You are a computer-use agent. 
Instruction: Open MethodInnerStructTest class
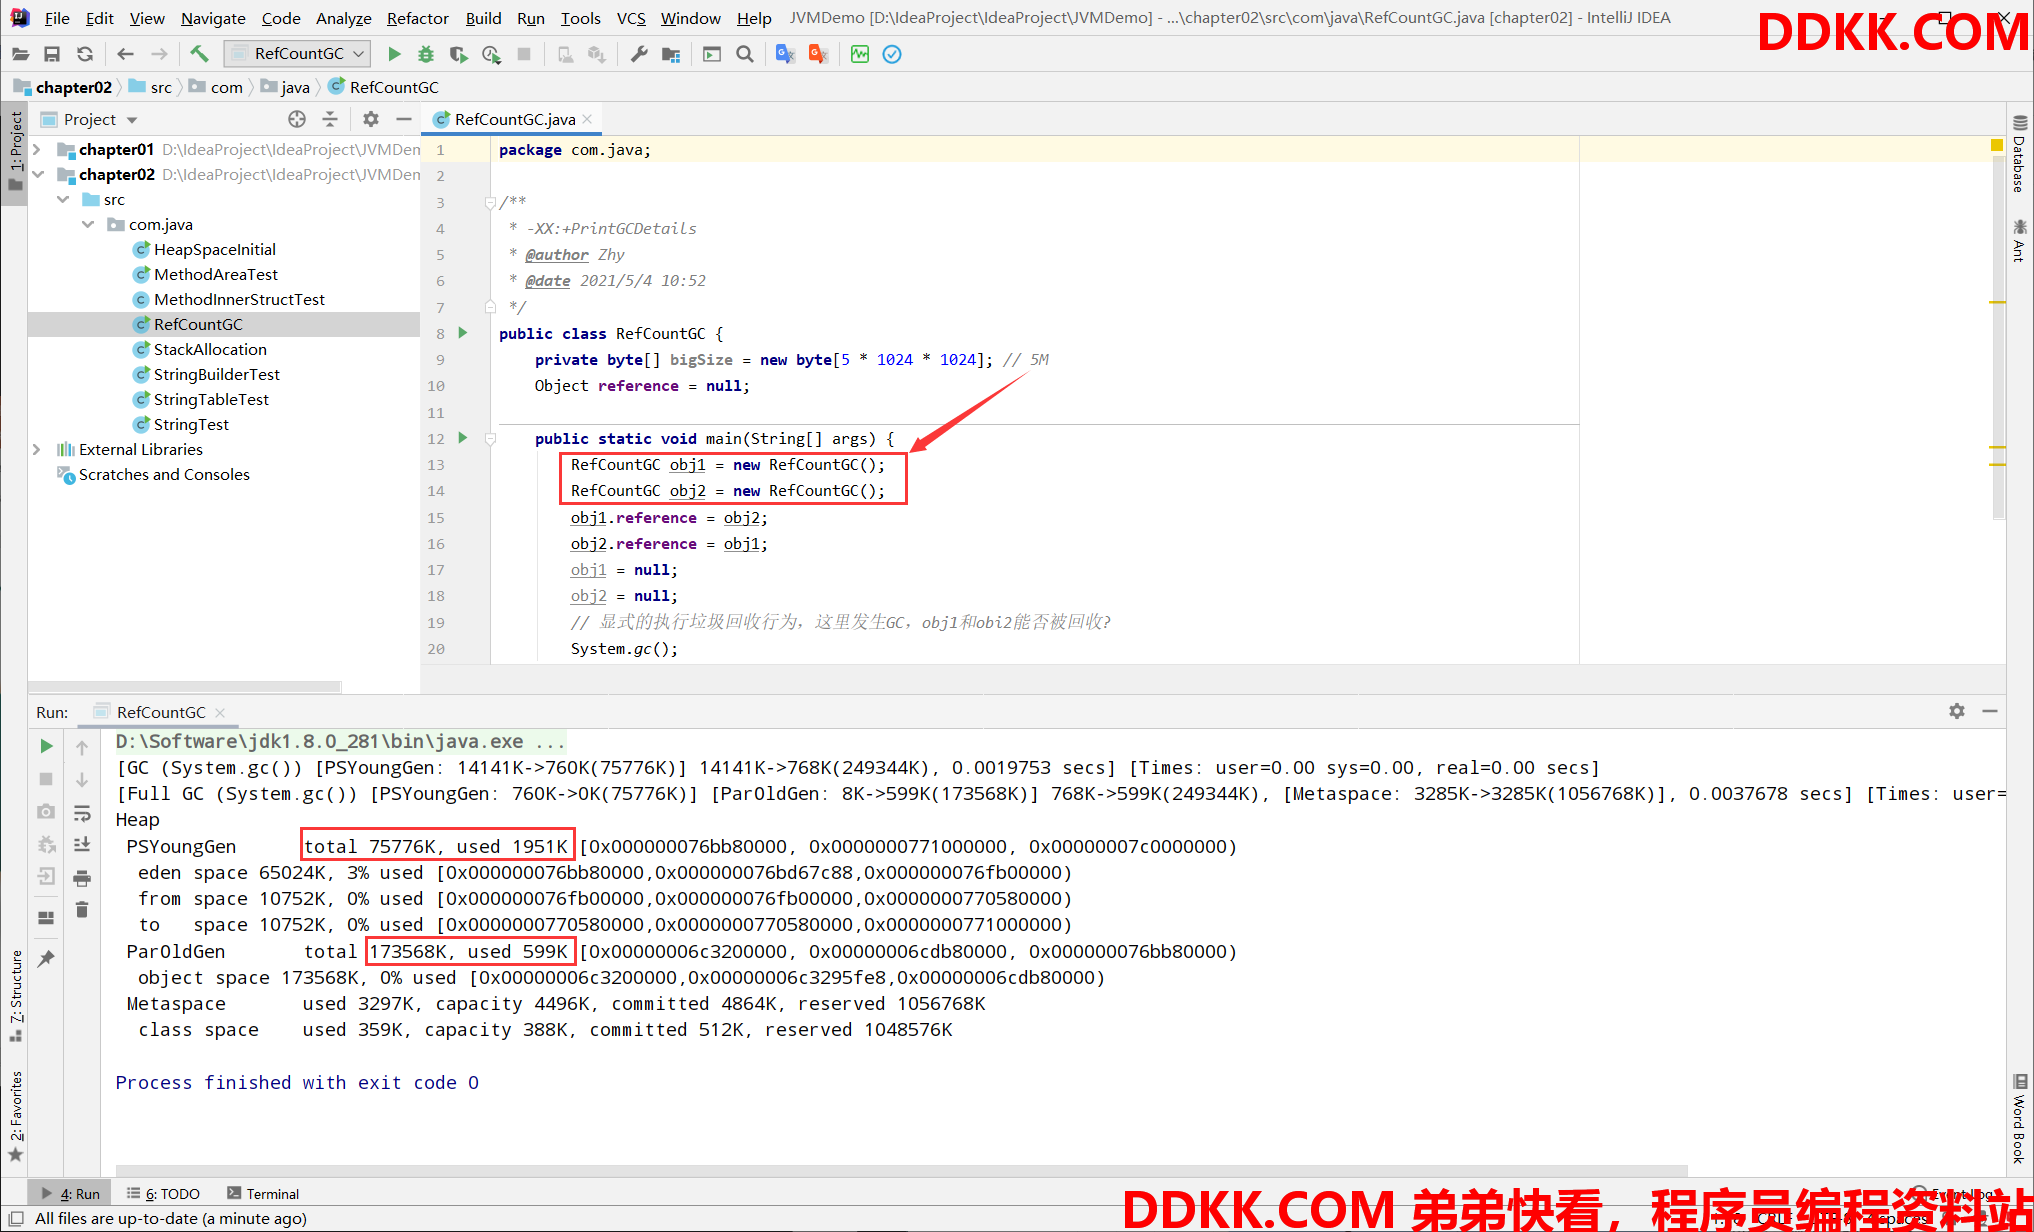tap(238, 299)
